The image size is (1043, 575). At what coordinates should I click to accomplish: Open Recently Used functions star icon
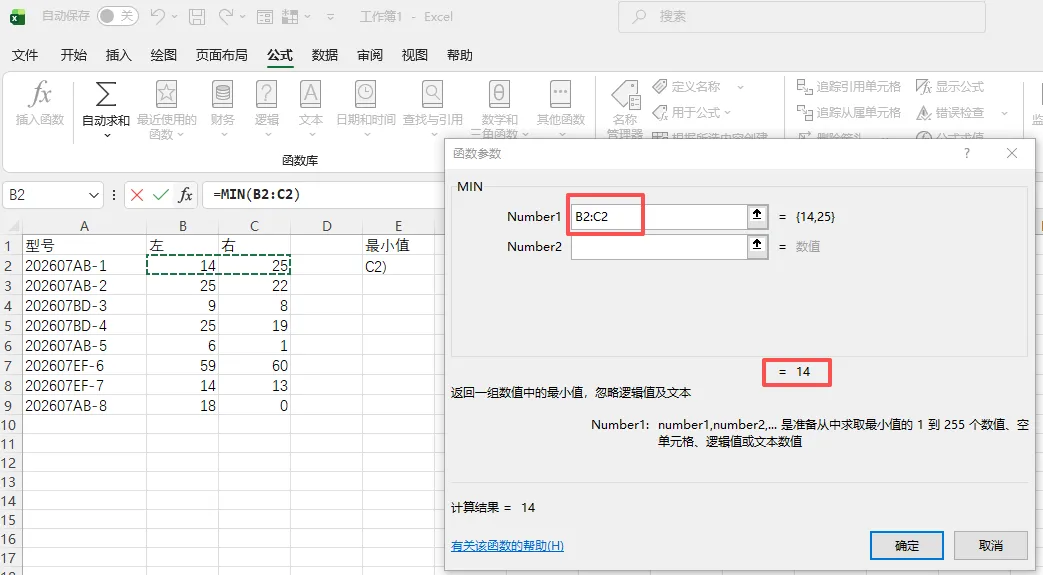point(166,94)
